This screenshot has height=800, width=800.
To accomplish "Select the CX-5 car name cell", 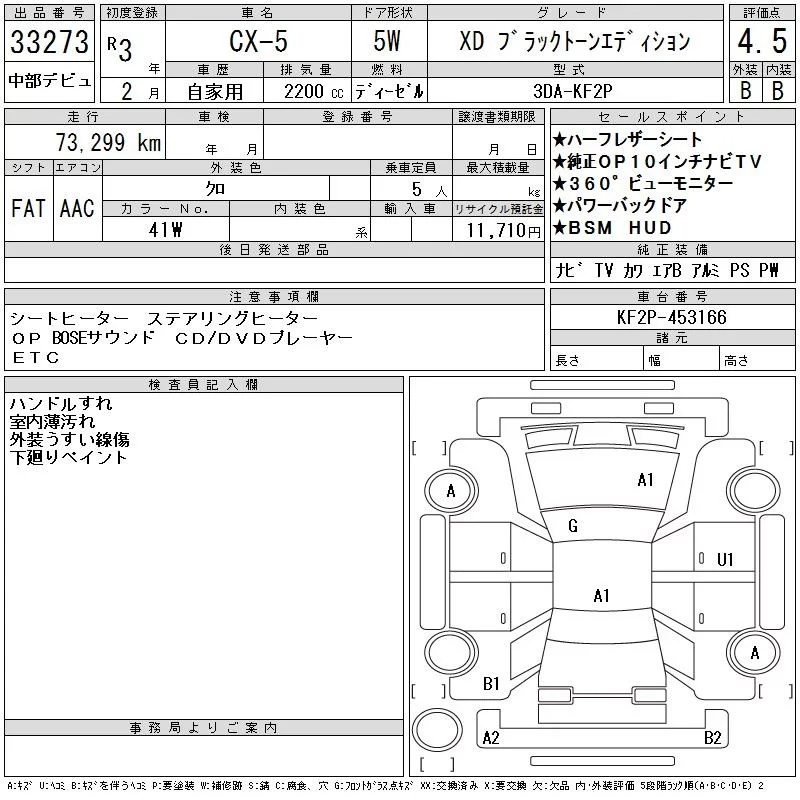I will 256,43.
